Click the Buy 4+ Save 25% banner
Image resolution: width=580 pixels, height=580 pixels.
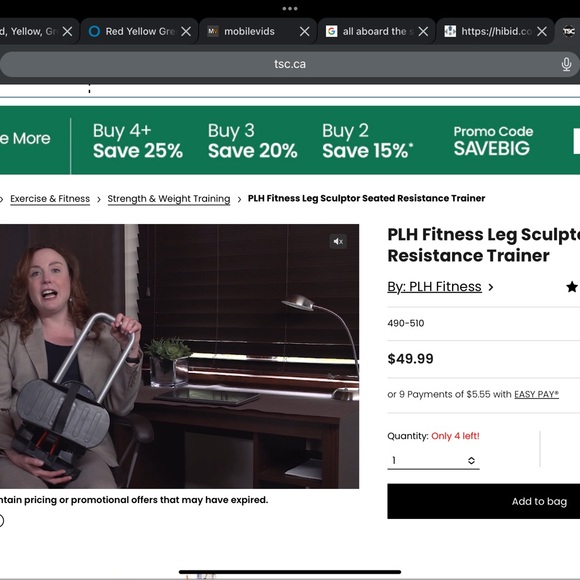[138, 141]
